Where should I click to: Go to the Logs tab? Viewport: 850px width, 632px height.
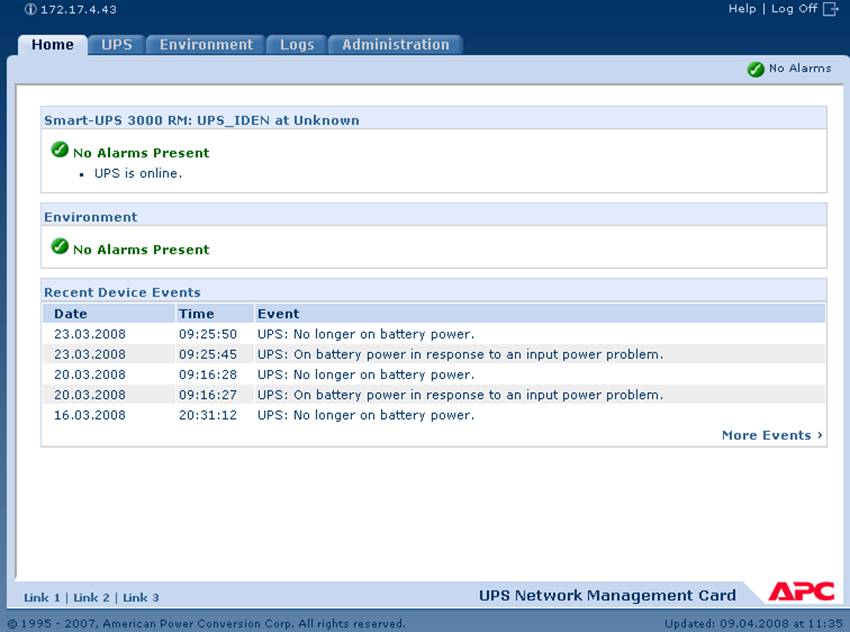pos(297,44)
